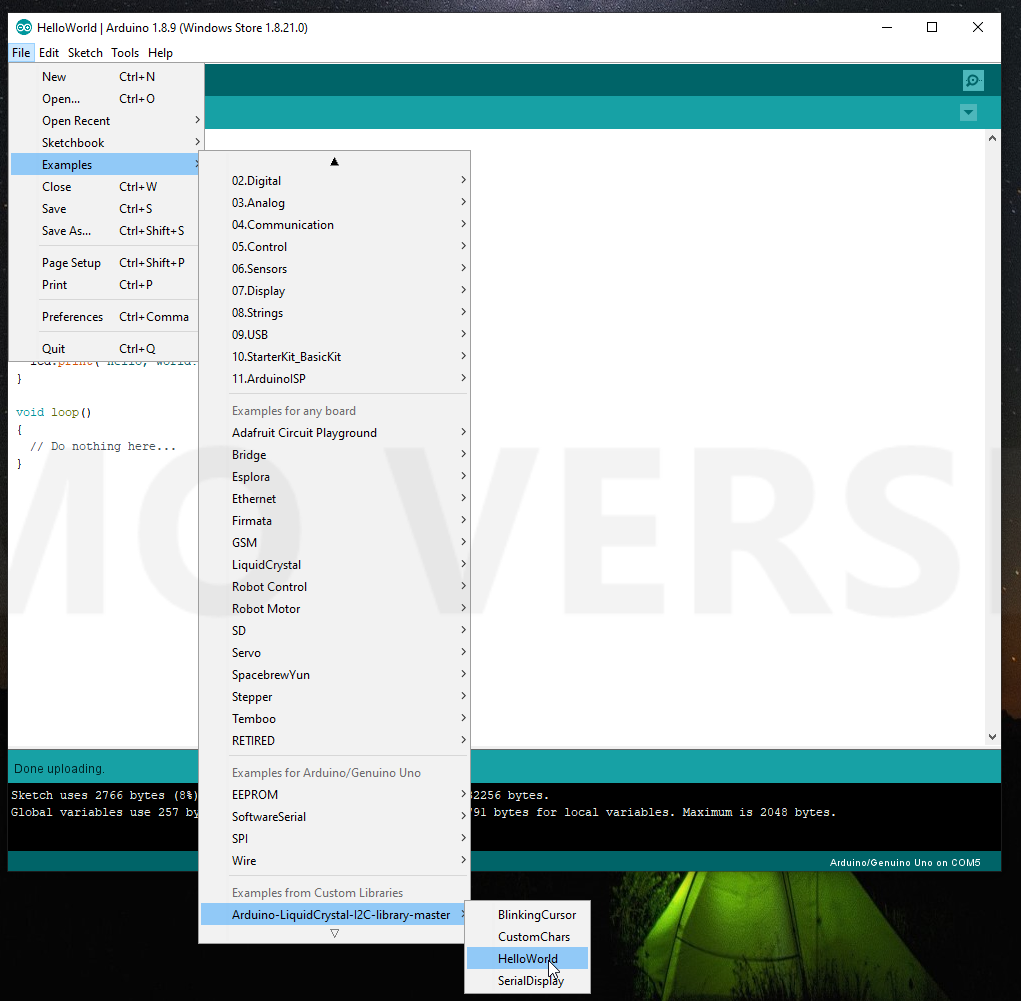Open the BlinkingCursor example sketch
The height and width of the screenshot is (1001, 1021).
click(527, 914)
